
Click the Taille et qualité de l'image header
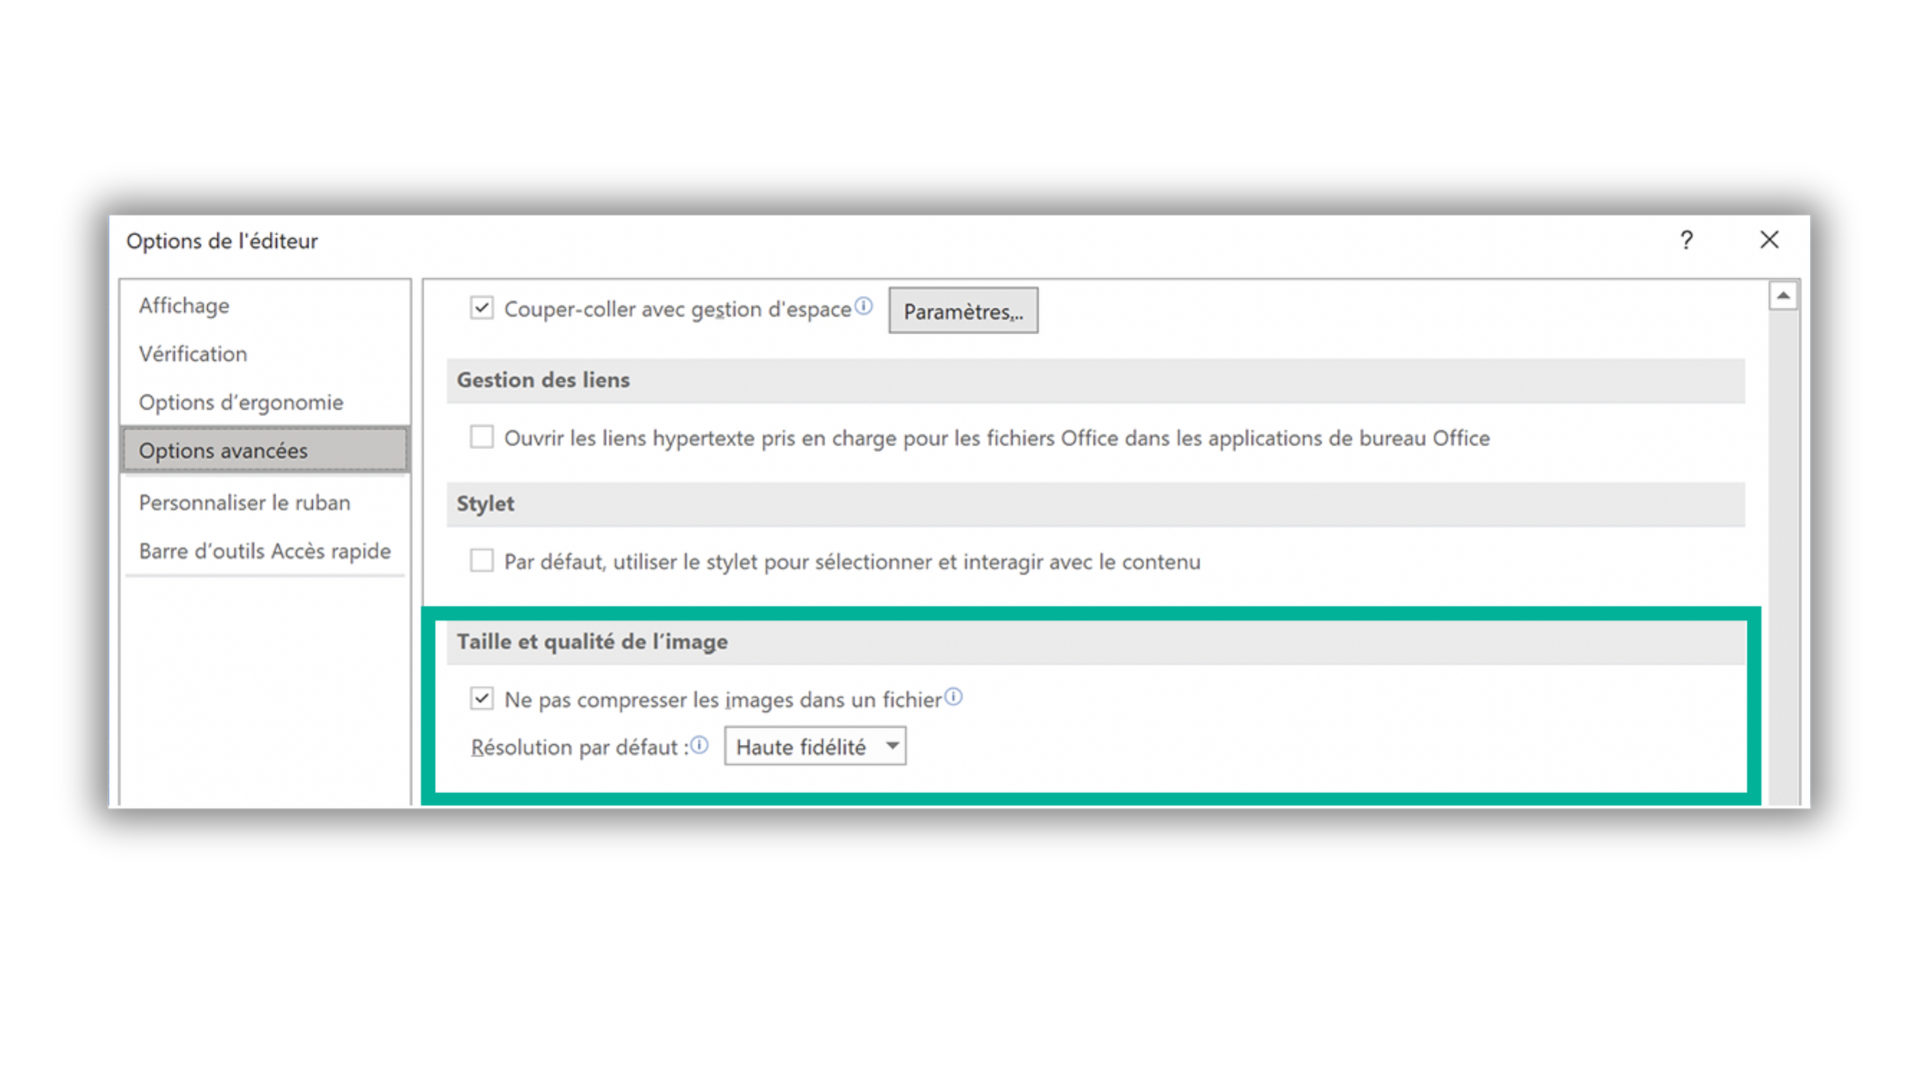(592, 642)
